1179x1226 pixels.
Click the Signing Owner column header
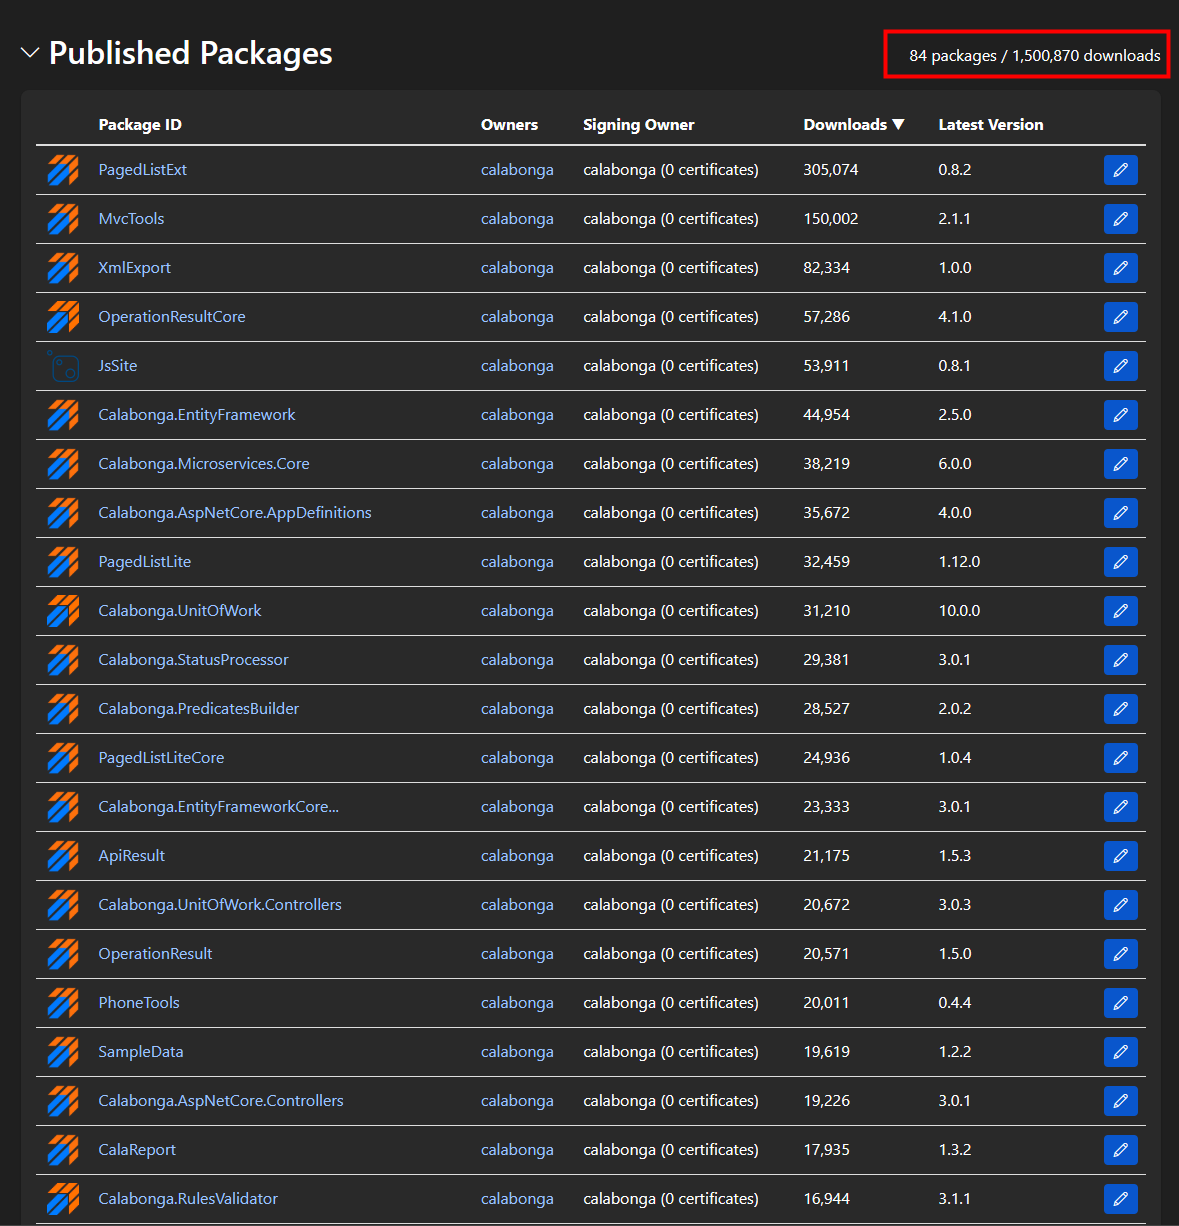pos(638,125)
